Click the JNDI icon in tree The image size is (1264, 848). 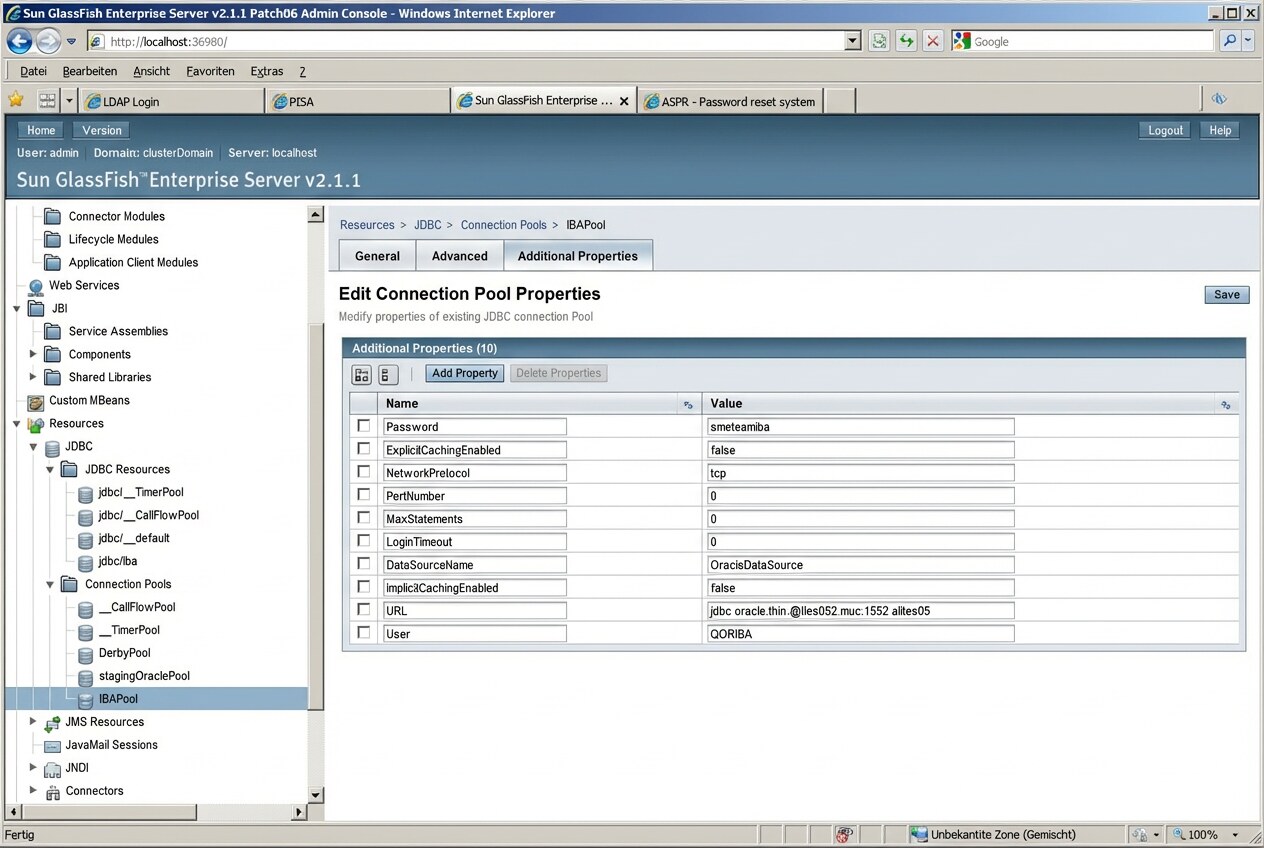click(x=52, y=769)
